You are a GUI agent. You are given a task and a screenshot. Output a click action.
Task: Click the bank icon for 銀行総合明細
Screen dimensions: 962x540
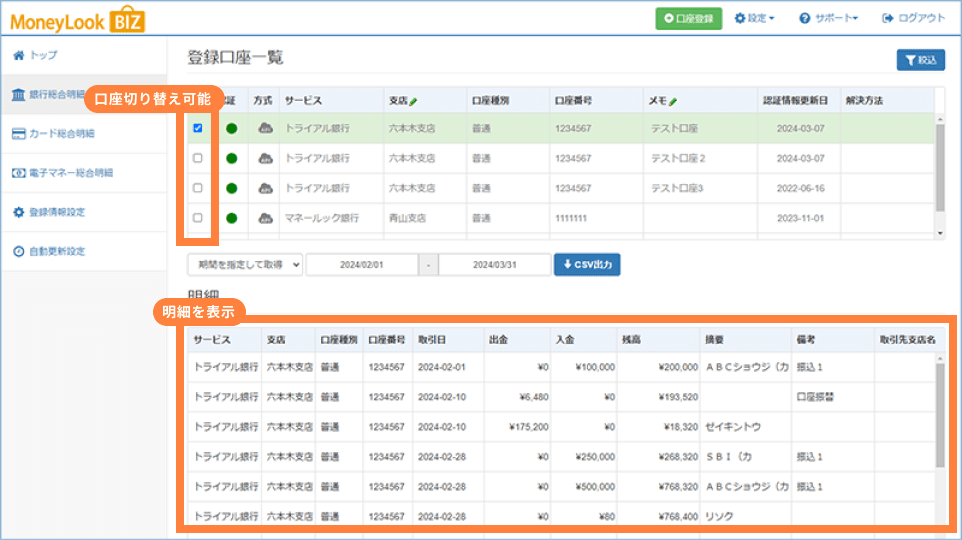click(x=18, y=94)
